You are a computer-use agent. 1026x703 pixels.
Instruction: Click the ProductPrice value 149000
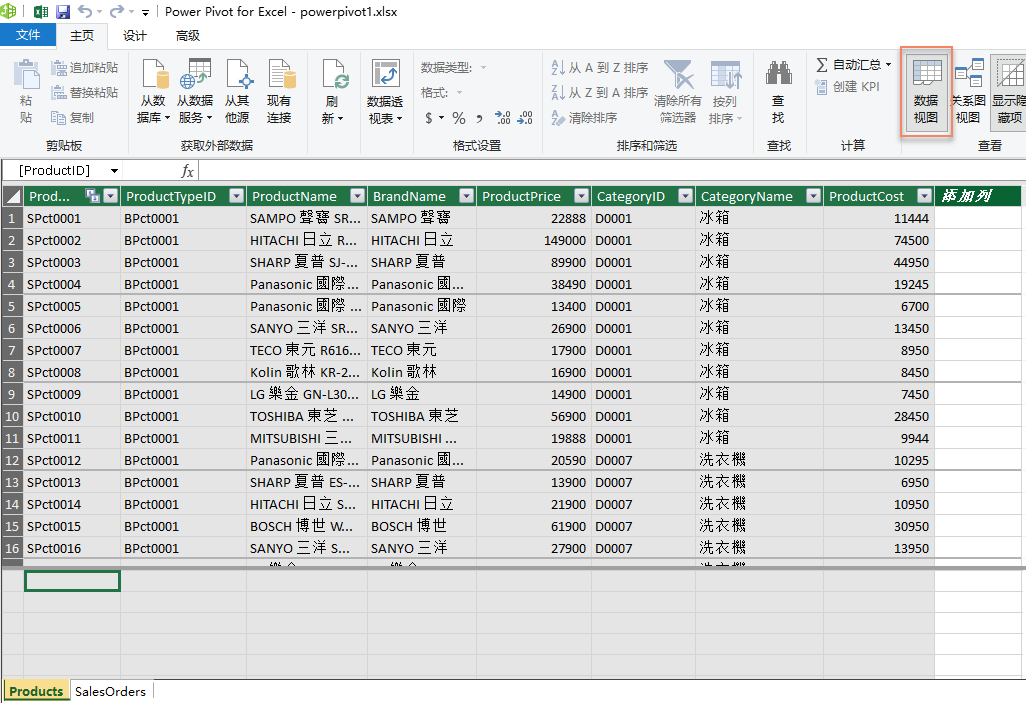[x=534, y=240]
